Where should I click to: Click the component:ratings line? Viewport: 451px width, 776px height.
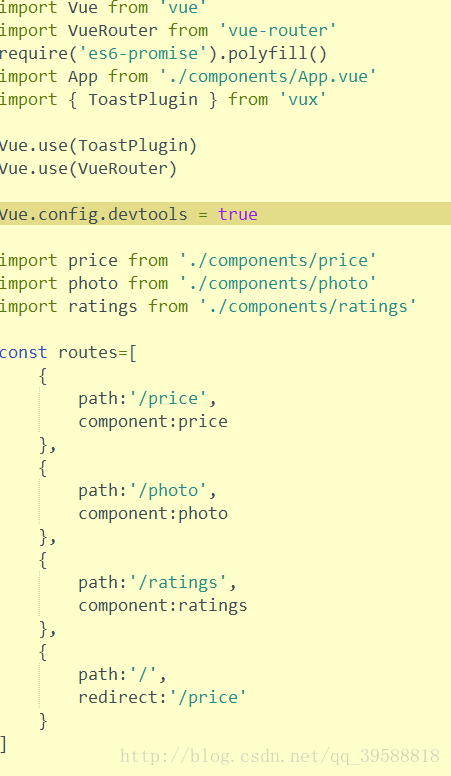click(163, 606)
